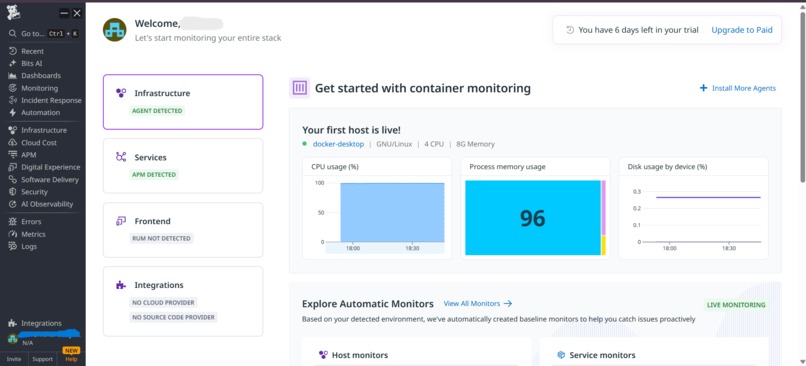Click the Logs icon in the sidebar
The image size is (806, 366).
coord(13,246)
